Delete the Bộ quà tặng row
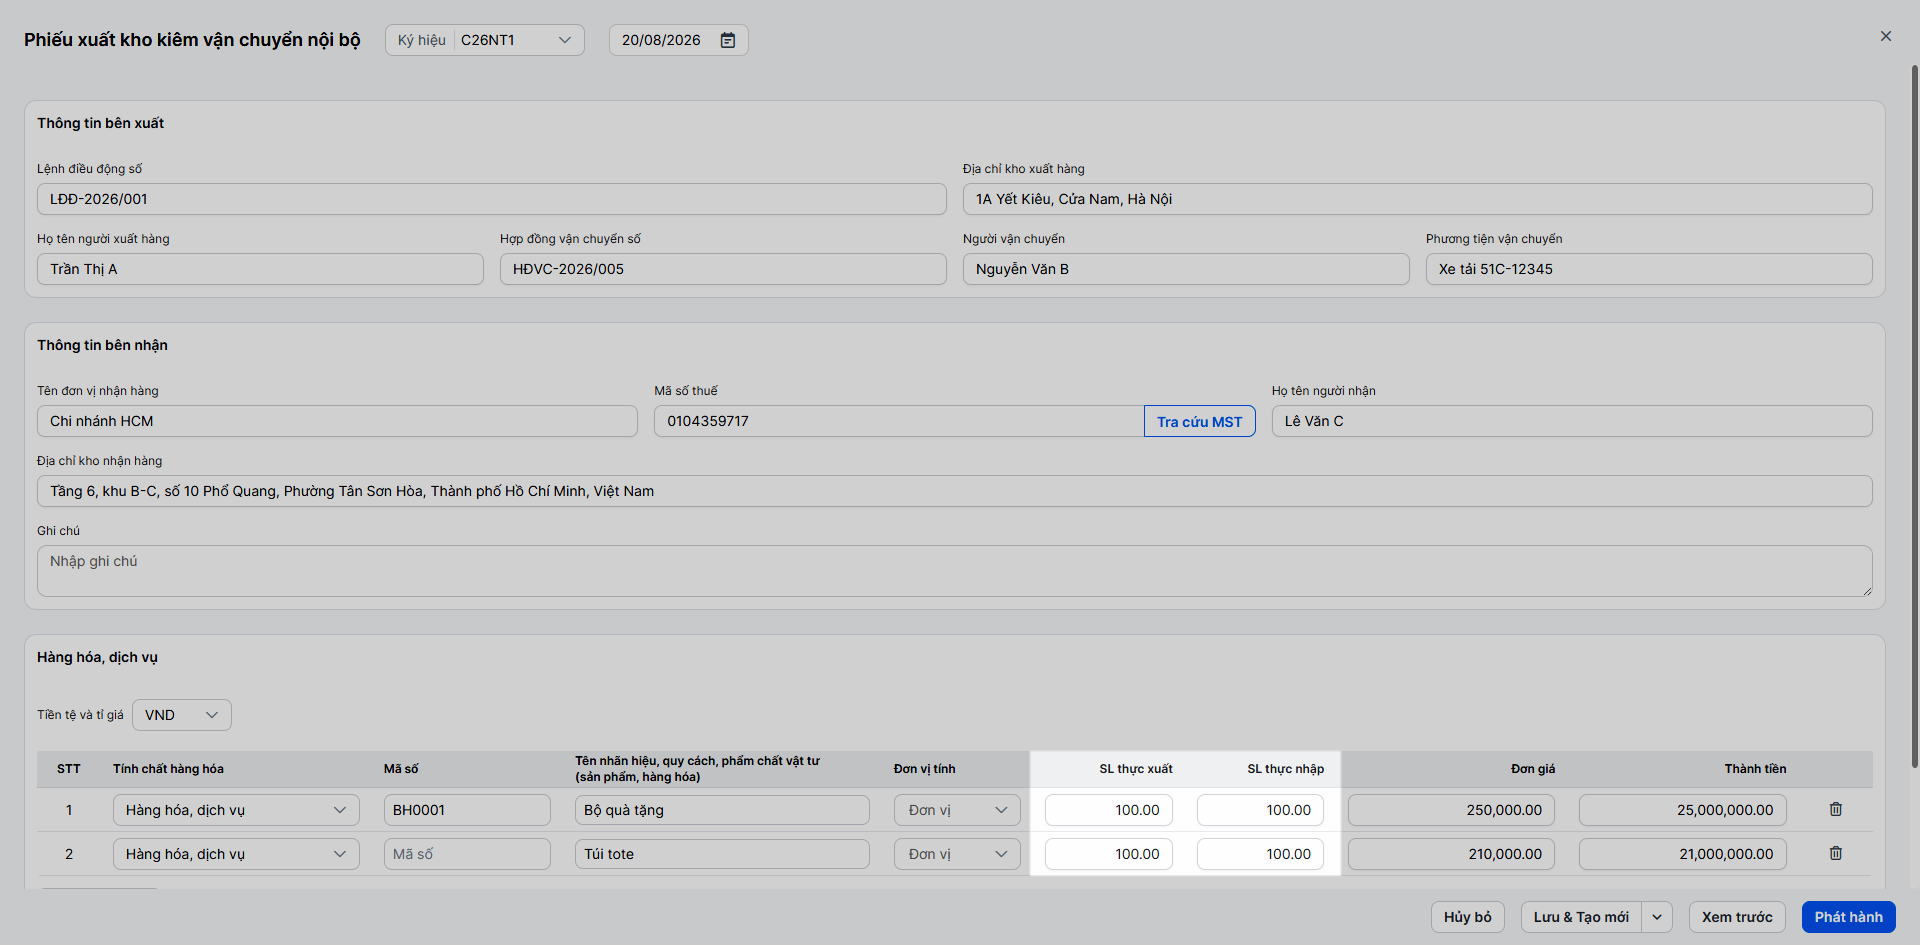The image size is (1920, 945). click(1836, 809)
